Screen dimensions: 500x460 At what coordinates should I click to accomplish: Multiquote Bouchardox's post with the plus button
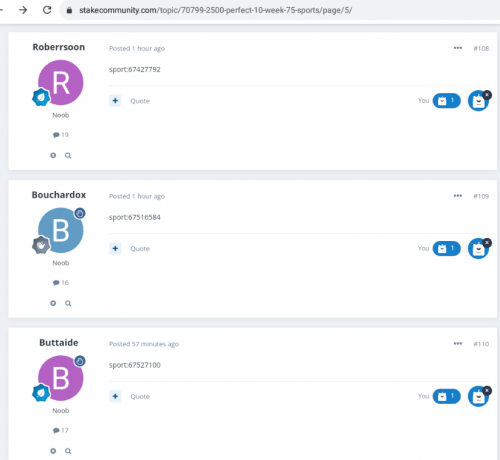click(x=115, y=248)
